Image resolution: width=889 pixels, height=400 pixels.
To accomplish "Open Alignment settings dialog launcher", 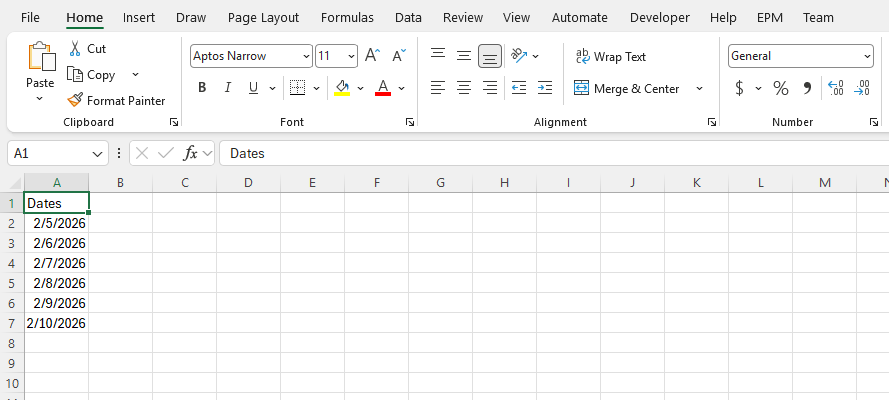I will pyautogui.click(x=712, y=122).
